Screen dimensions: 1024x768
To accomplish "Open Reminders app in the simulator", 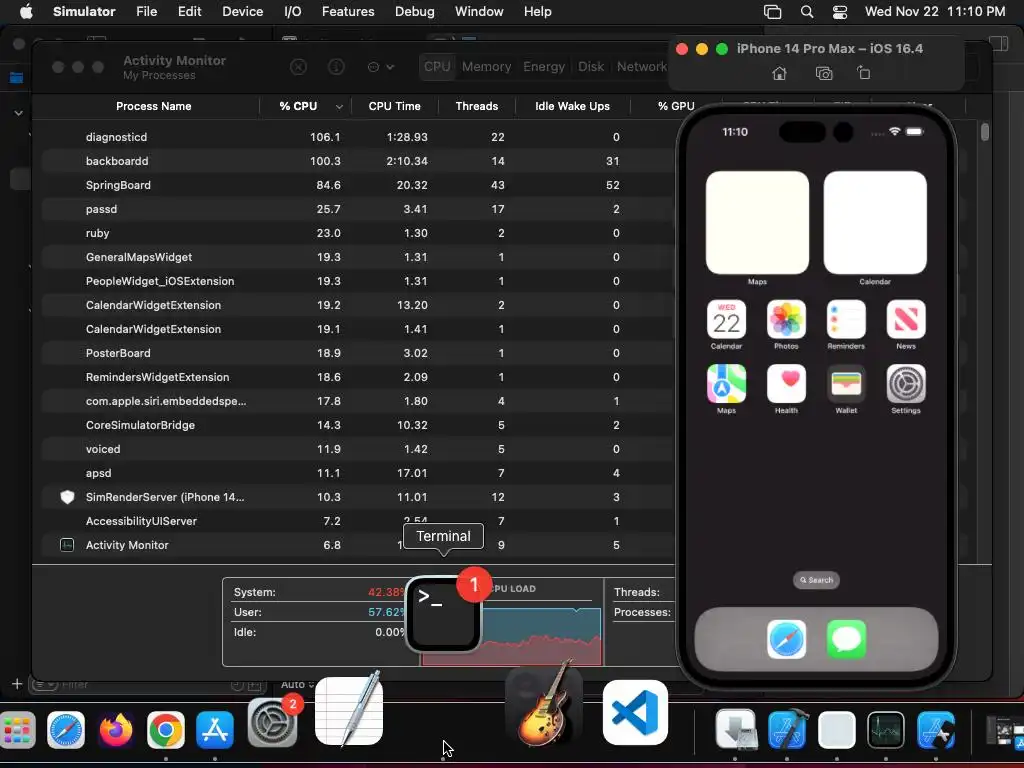I will coord(846,319).
